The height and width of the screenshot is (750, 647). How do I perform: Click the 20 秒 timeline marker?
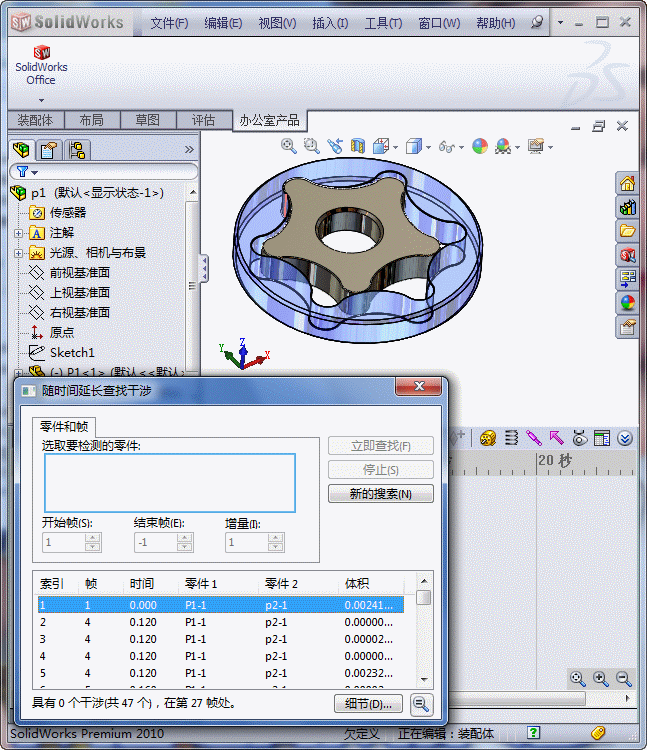[555, 461]
